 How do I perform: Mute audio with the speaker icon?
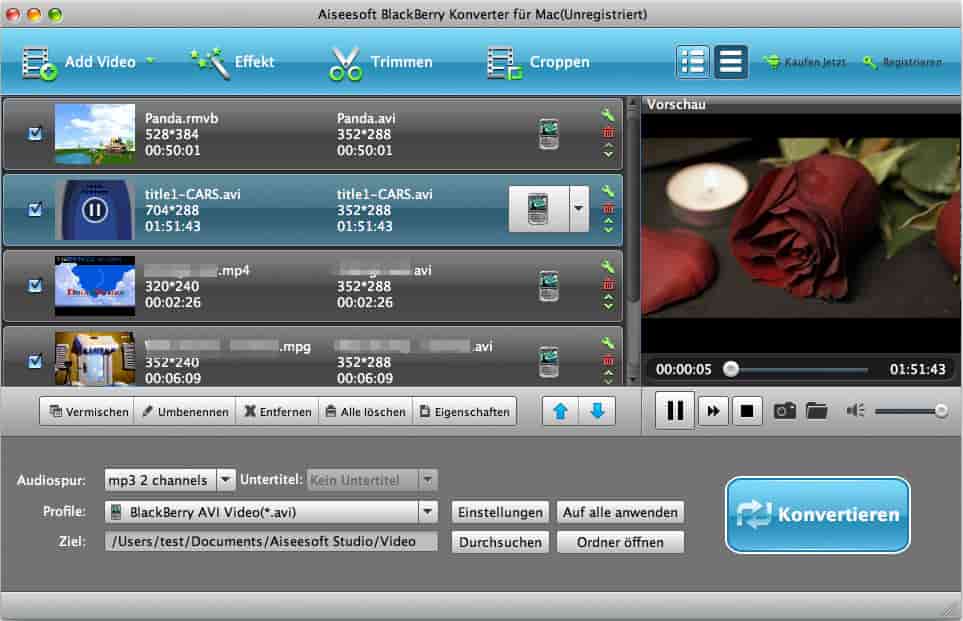click(855, 410)
